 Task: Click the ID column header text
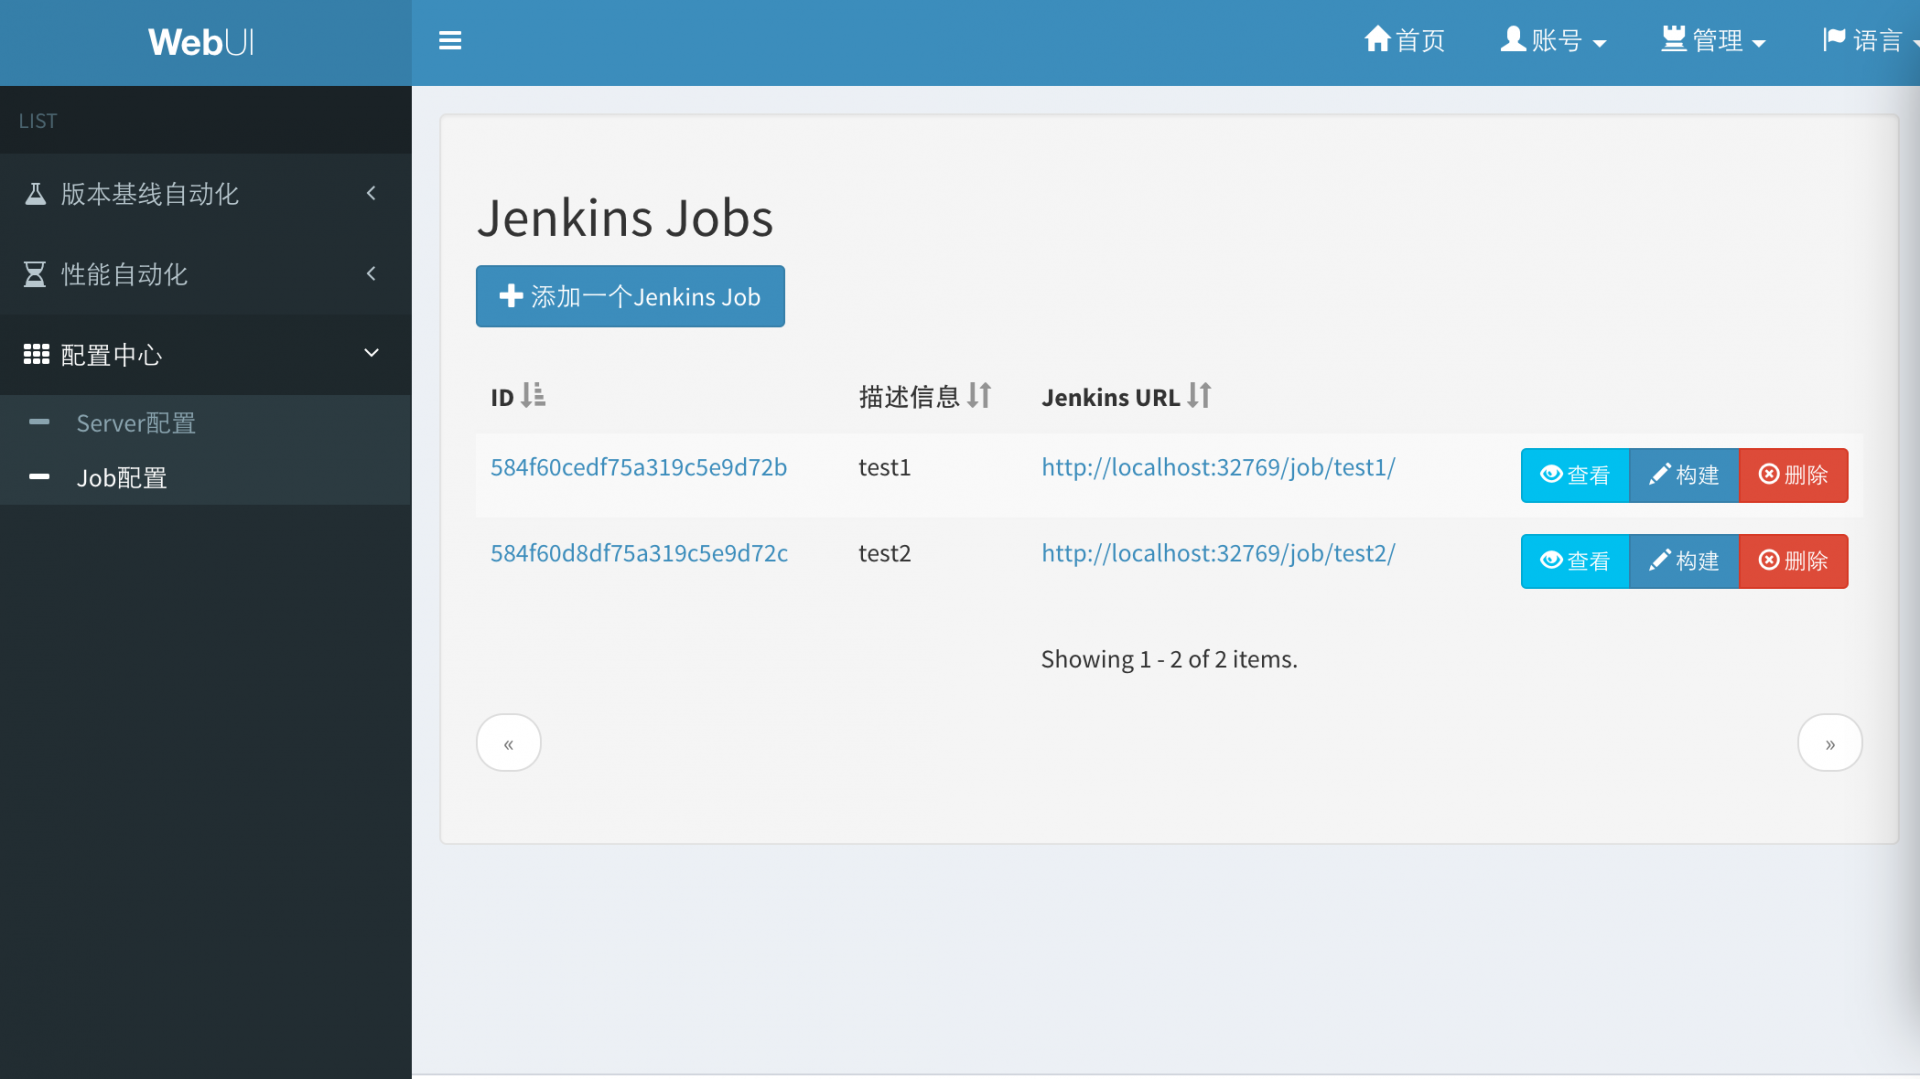point(502,397)
